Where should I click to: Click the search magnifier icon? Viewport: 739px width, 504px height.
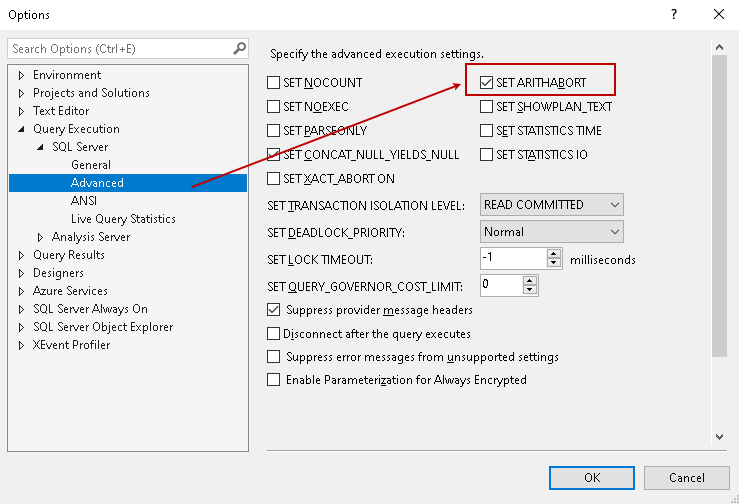239,48
